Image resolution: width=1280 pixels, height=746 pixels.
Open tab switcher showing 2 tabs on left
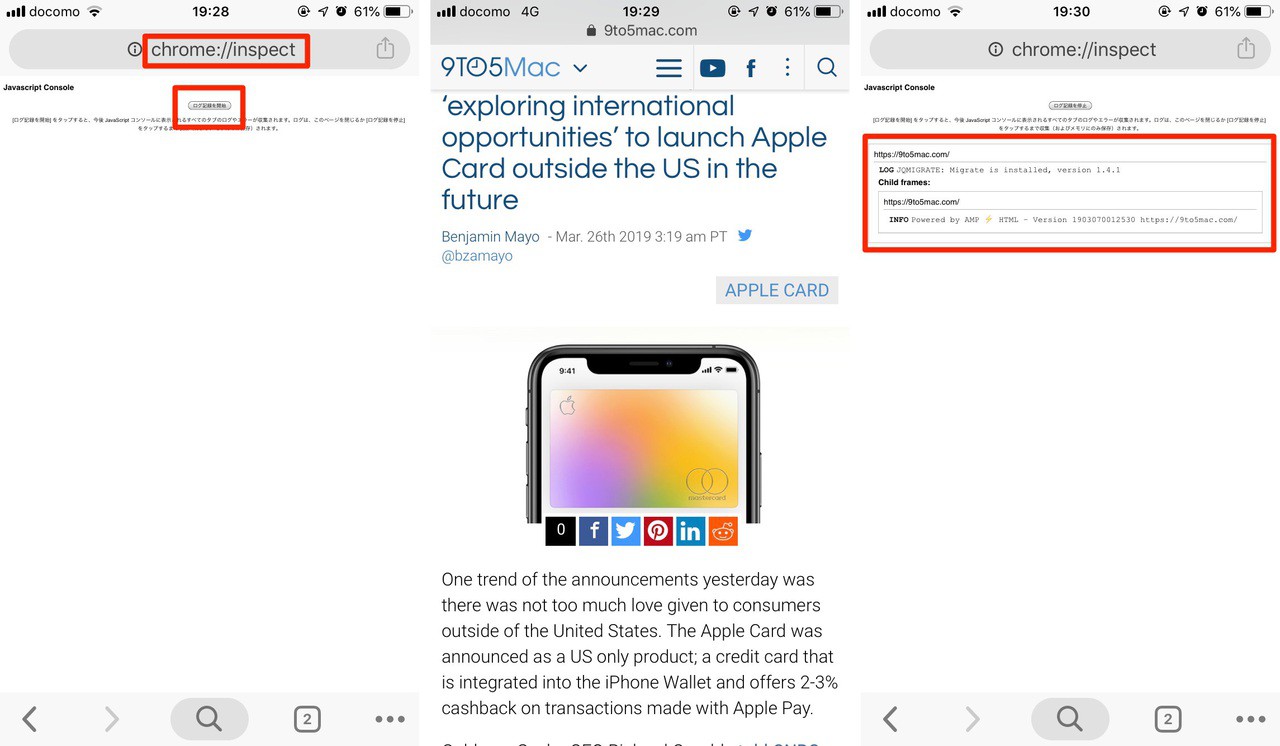click(307, 719)
